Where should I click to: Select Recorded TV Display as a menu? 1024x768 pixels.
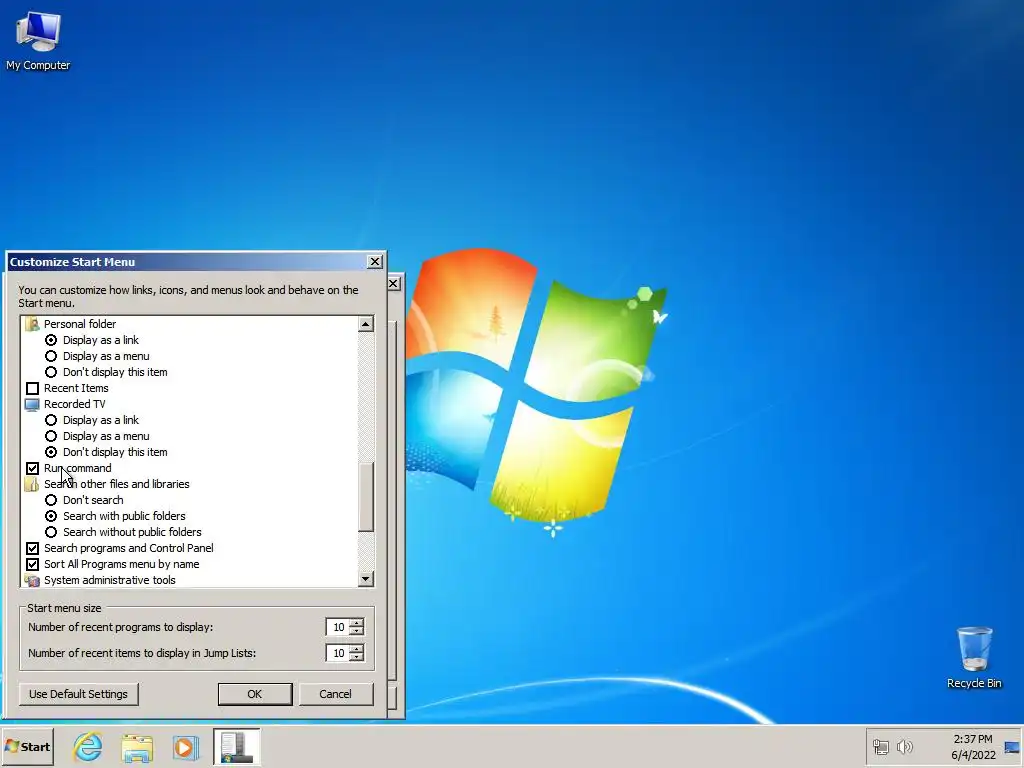tap(51, 436)
